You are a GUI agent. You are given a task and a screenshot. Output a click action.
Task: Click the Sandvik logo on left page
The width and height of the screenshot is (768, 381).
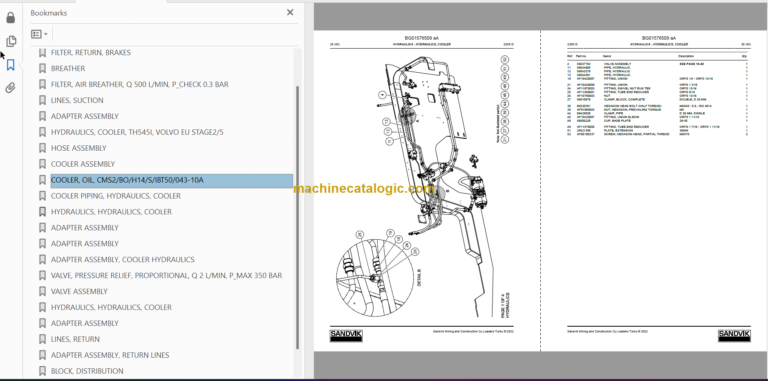[346, 335]
